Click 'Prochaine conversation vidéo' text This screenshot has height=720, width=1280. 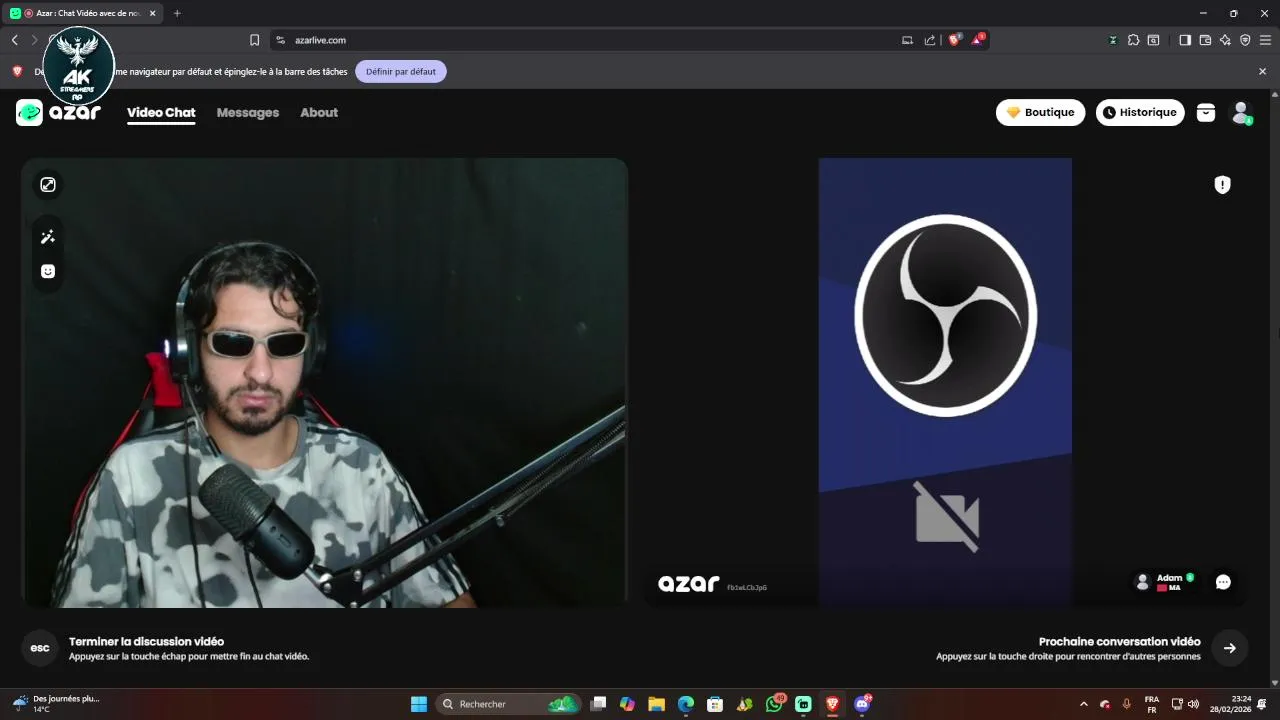click(1119, 641)
